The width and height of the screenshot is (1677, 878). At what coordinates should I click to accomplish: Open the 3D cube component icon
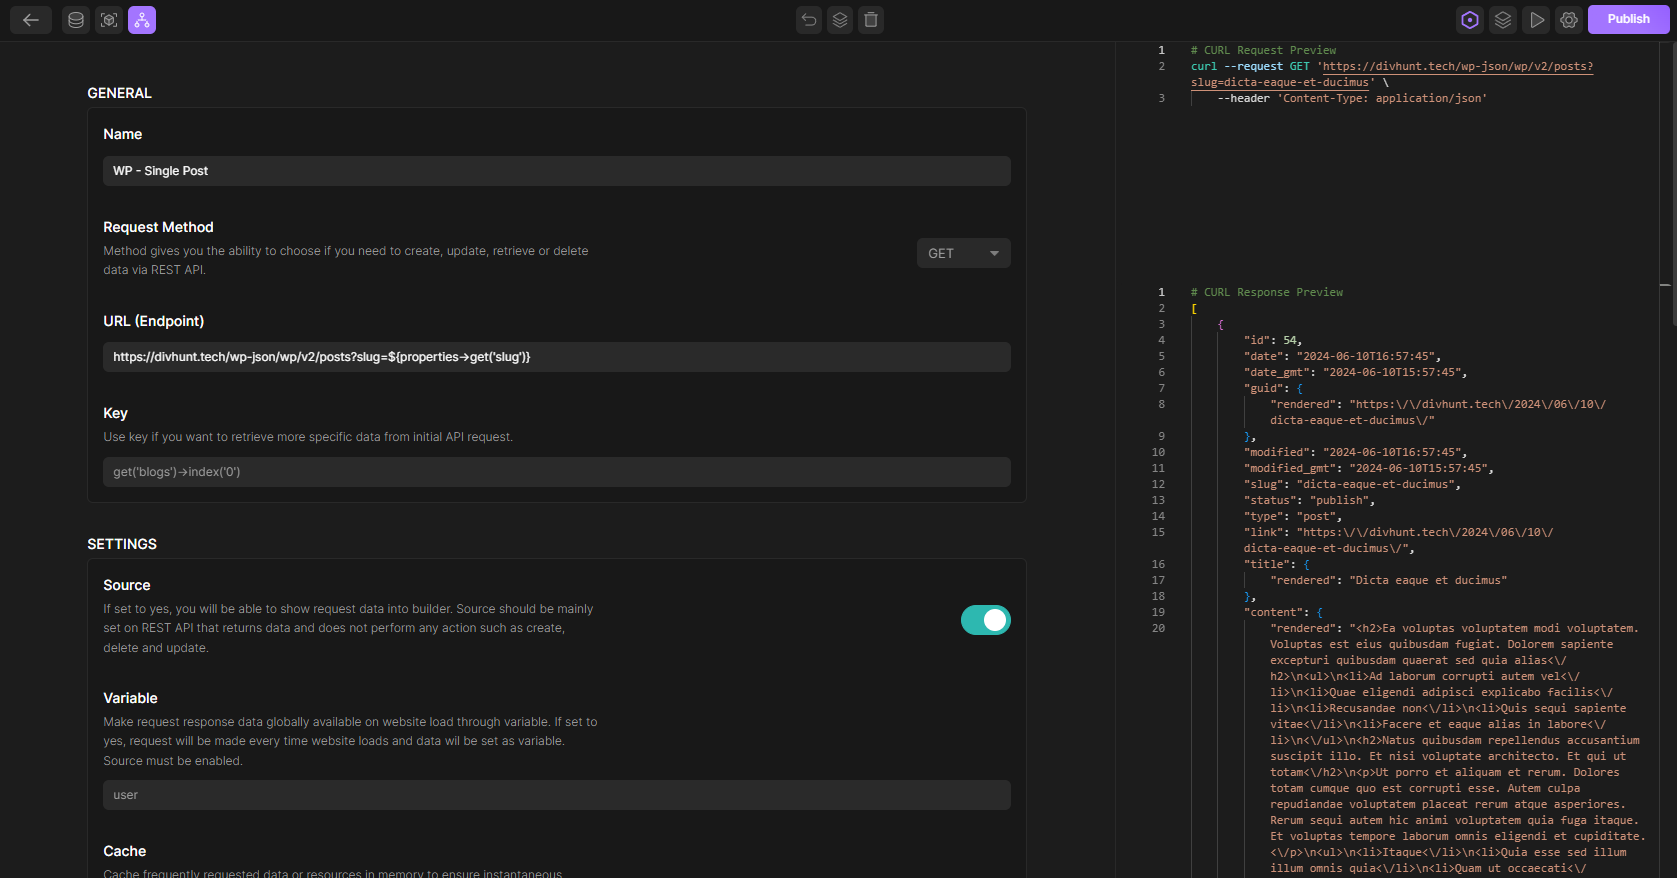[x=109, y=20]
